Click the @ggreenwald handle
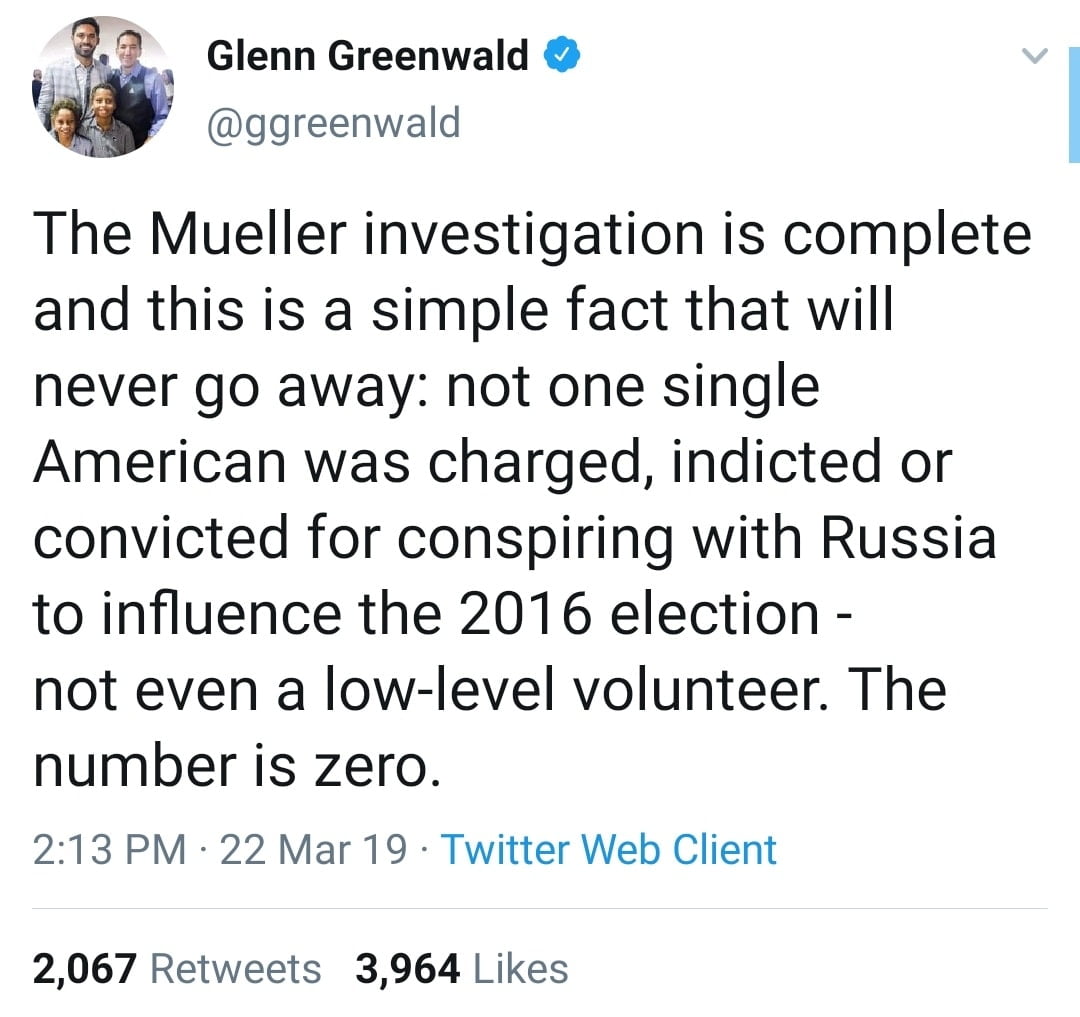 click(x=333, y=123)
